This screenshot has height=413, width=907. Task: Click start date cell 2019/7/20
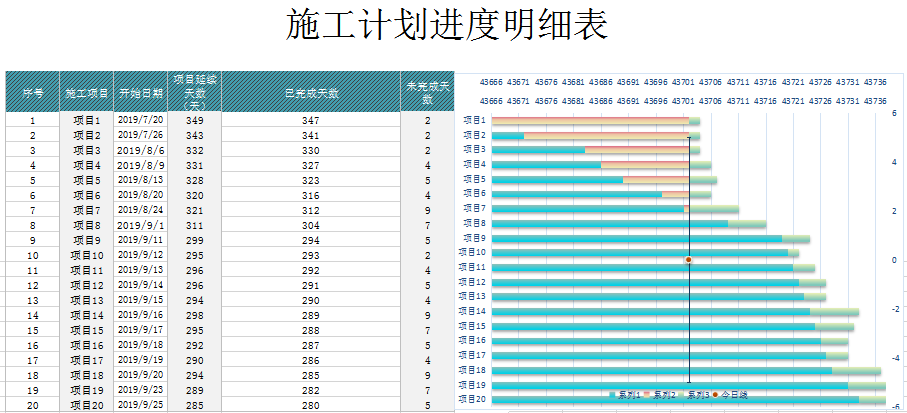tap(141, 120)
